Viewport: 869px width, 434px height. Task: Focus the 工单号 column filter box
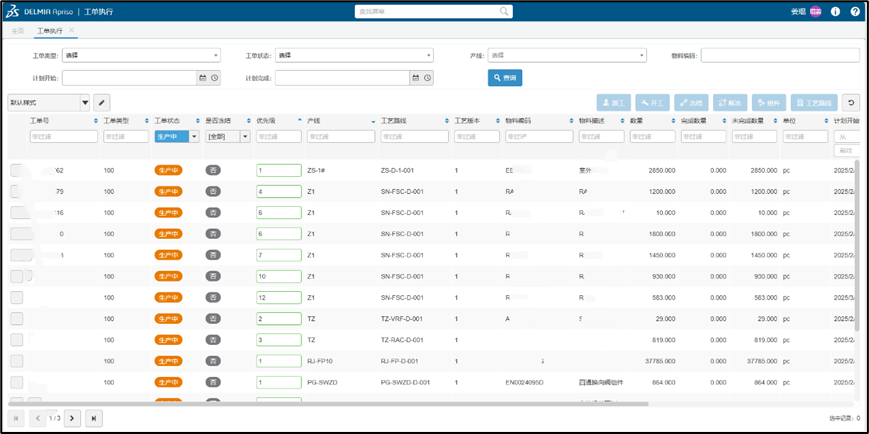(x=64, y=136)
